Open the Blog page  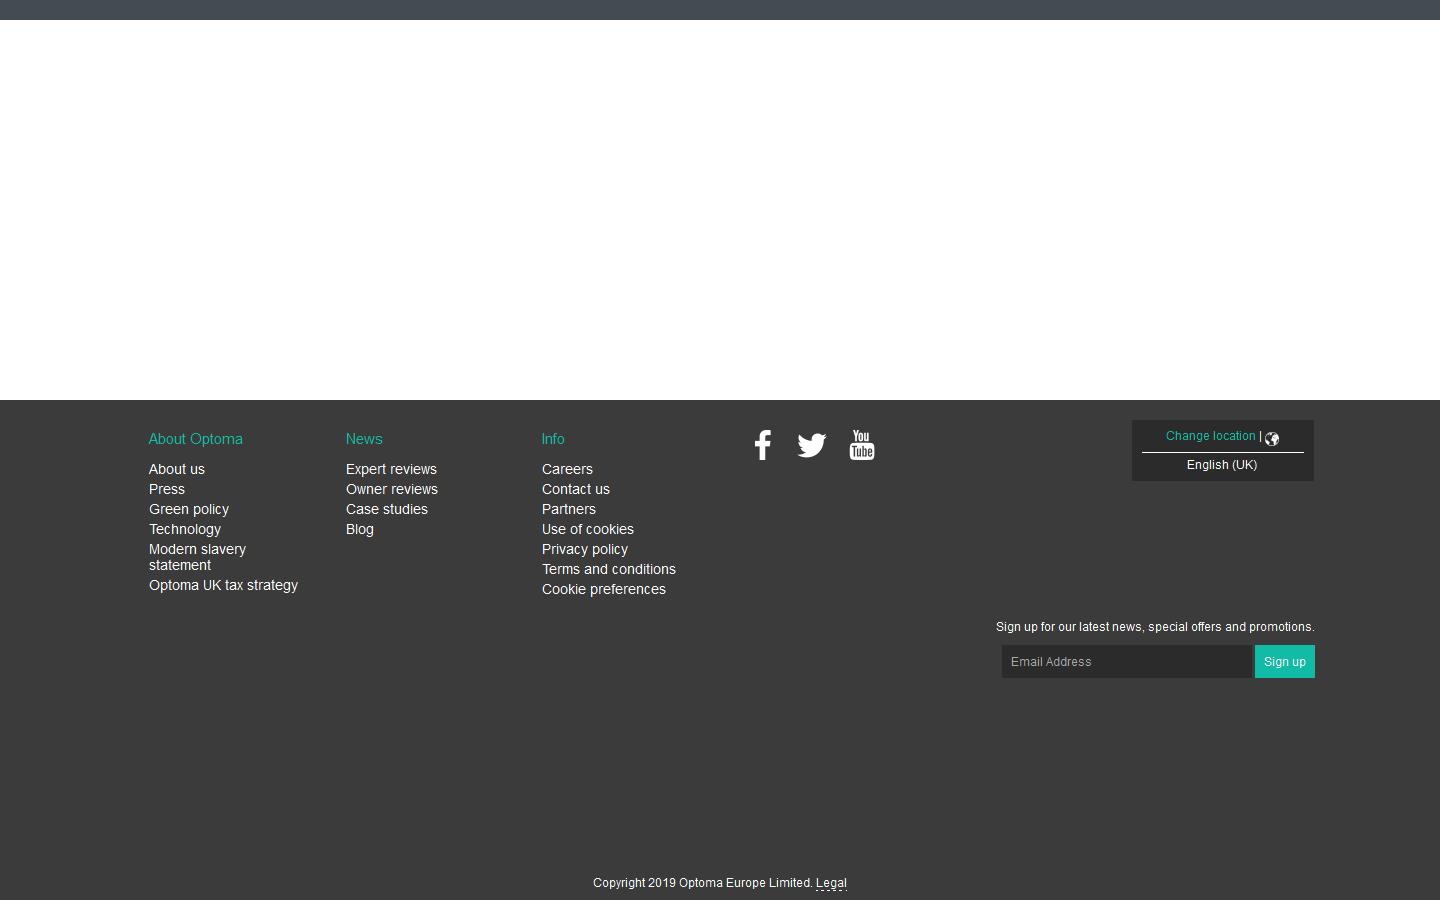(359, 529)
